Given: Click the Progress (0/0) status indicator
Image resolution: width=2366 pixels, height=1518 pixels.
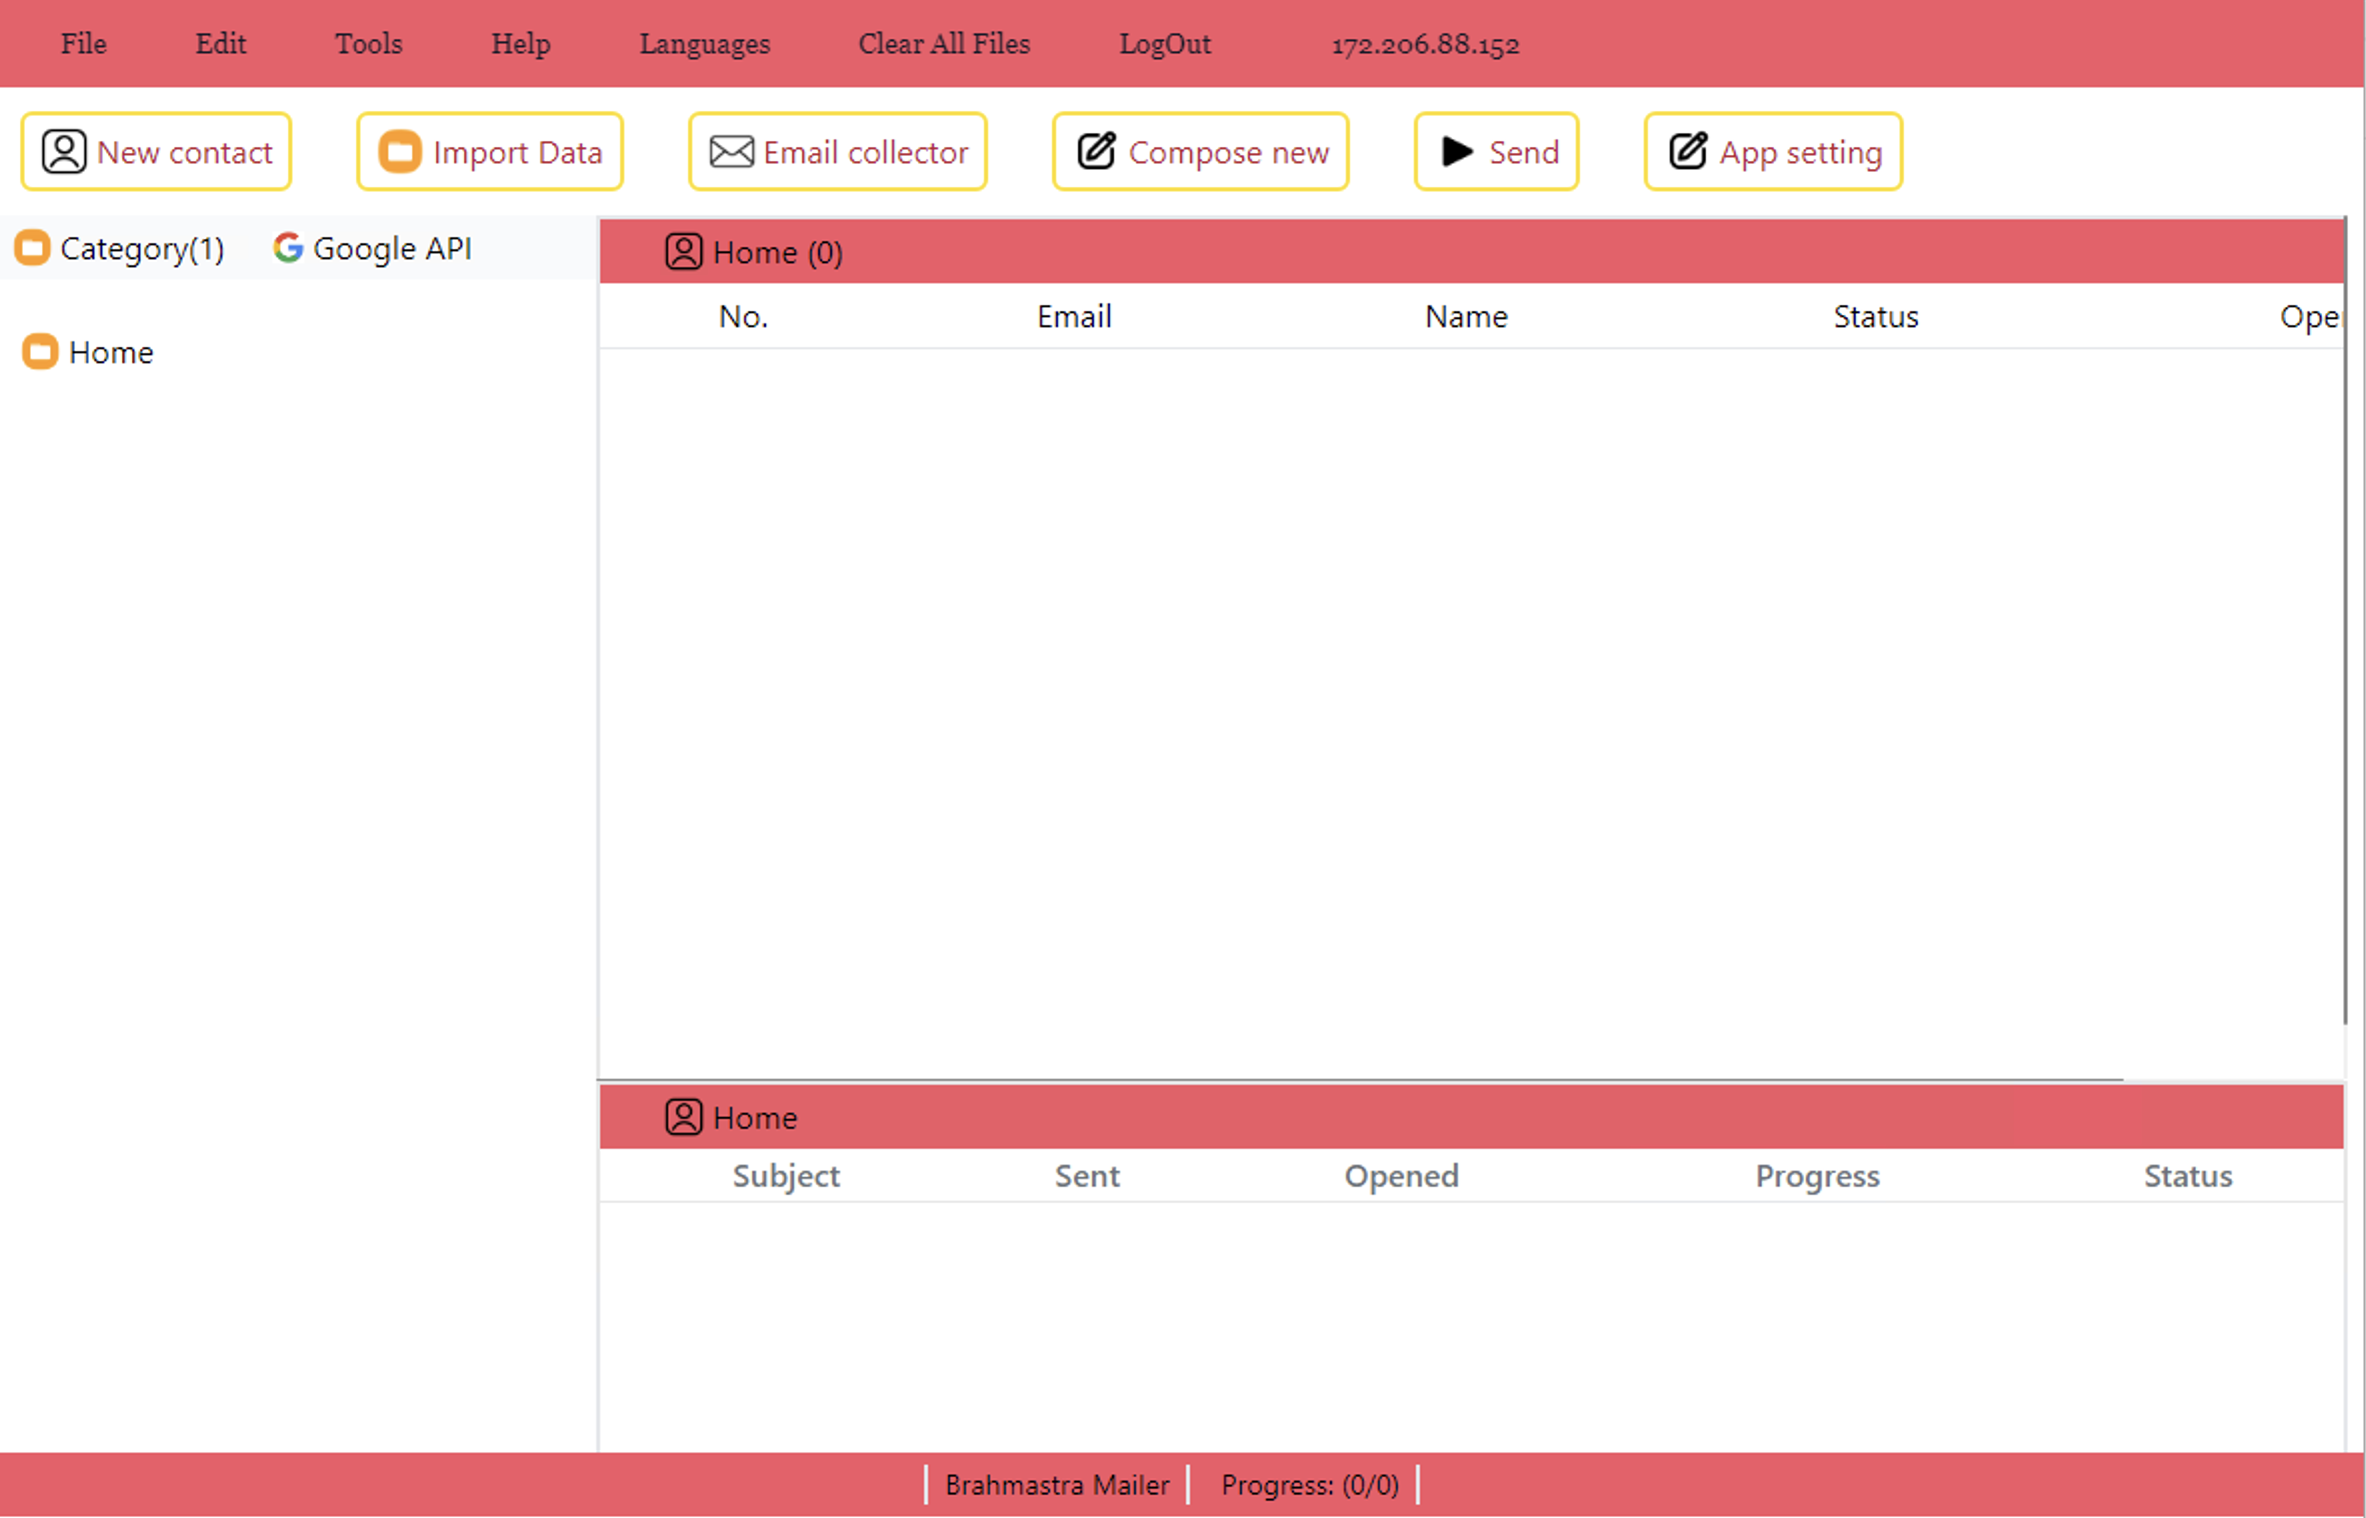Looking at the screenshot, I should pos(1311,1484).
